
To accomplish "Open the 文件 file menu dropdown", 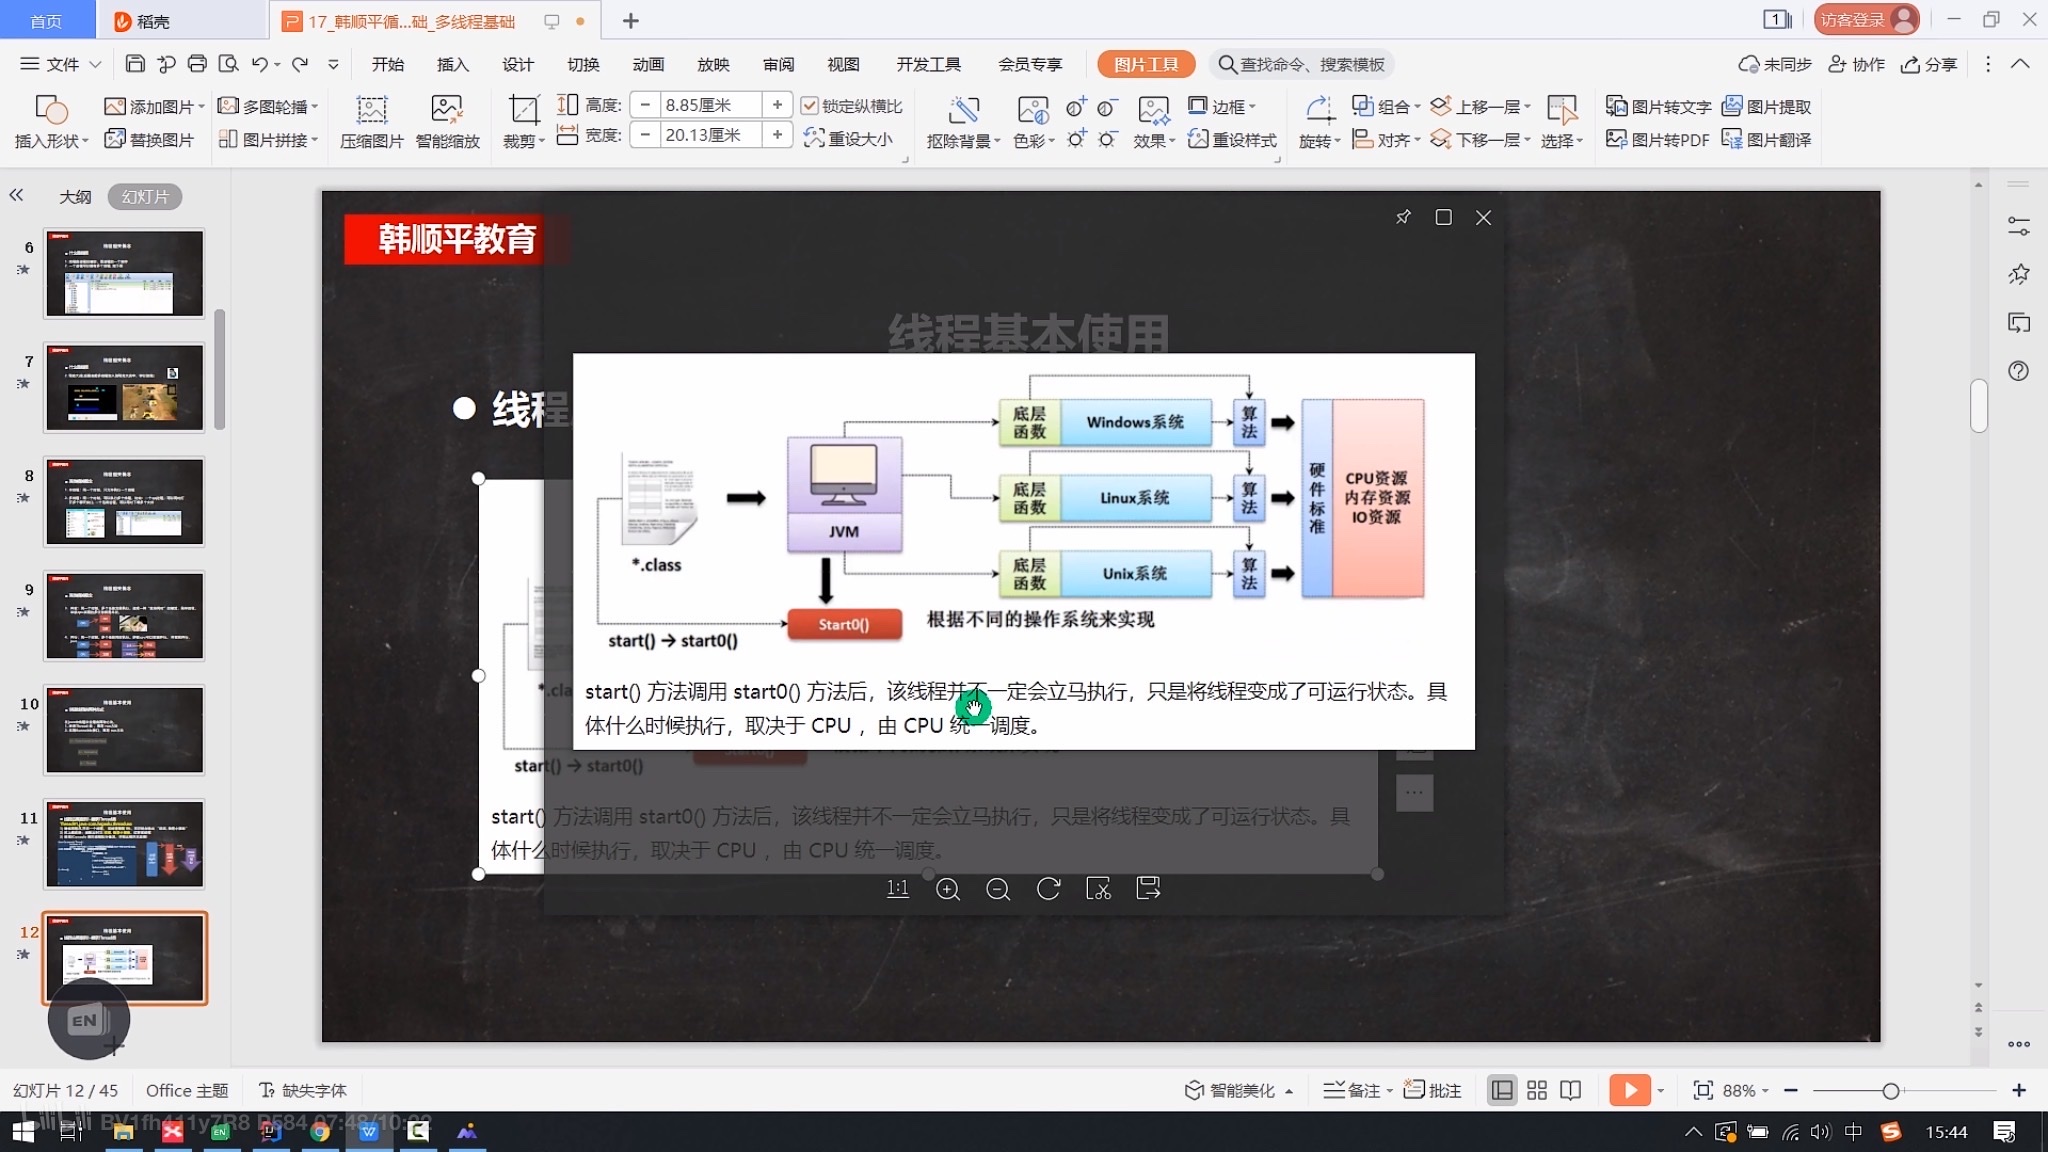I will (x=61, y=64).
